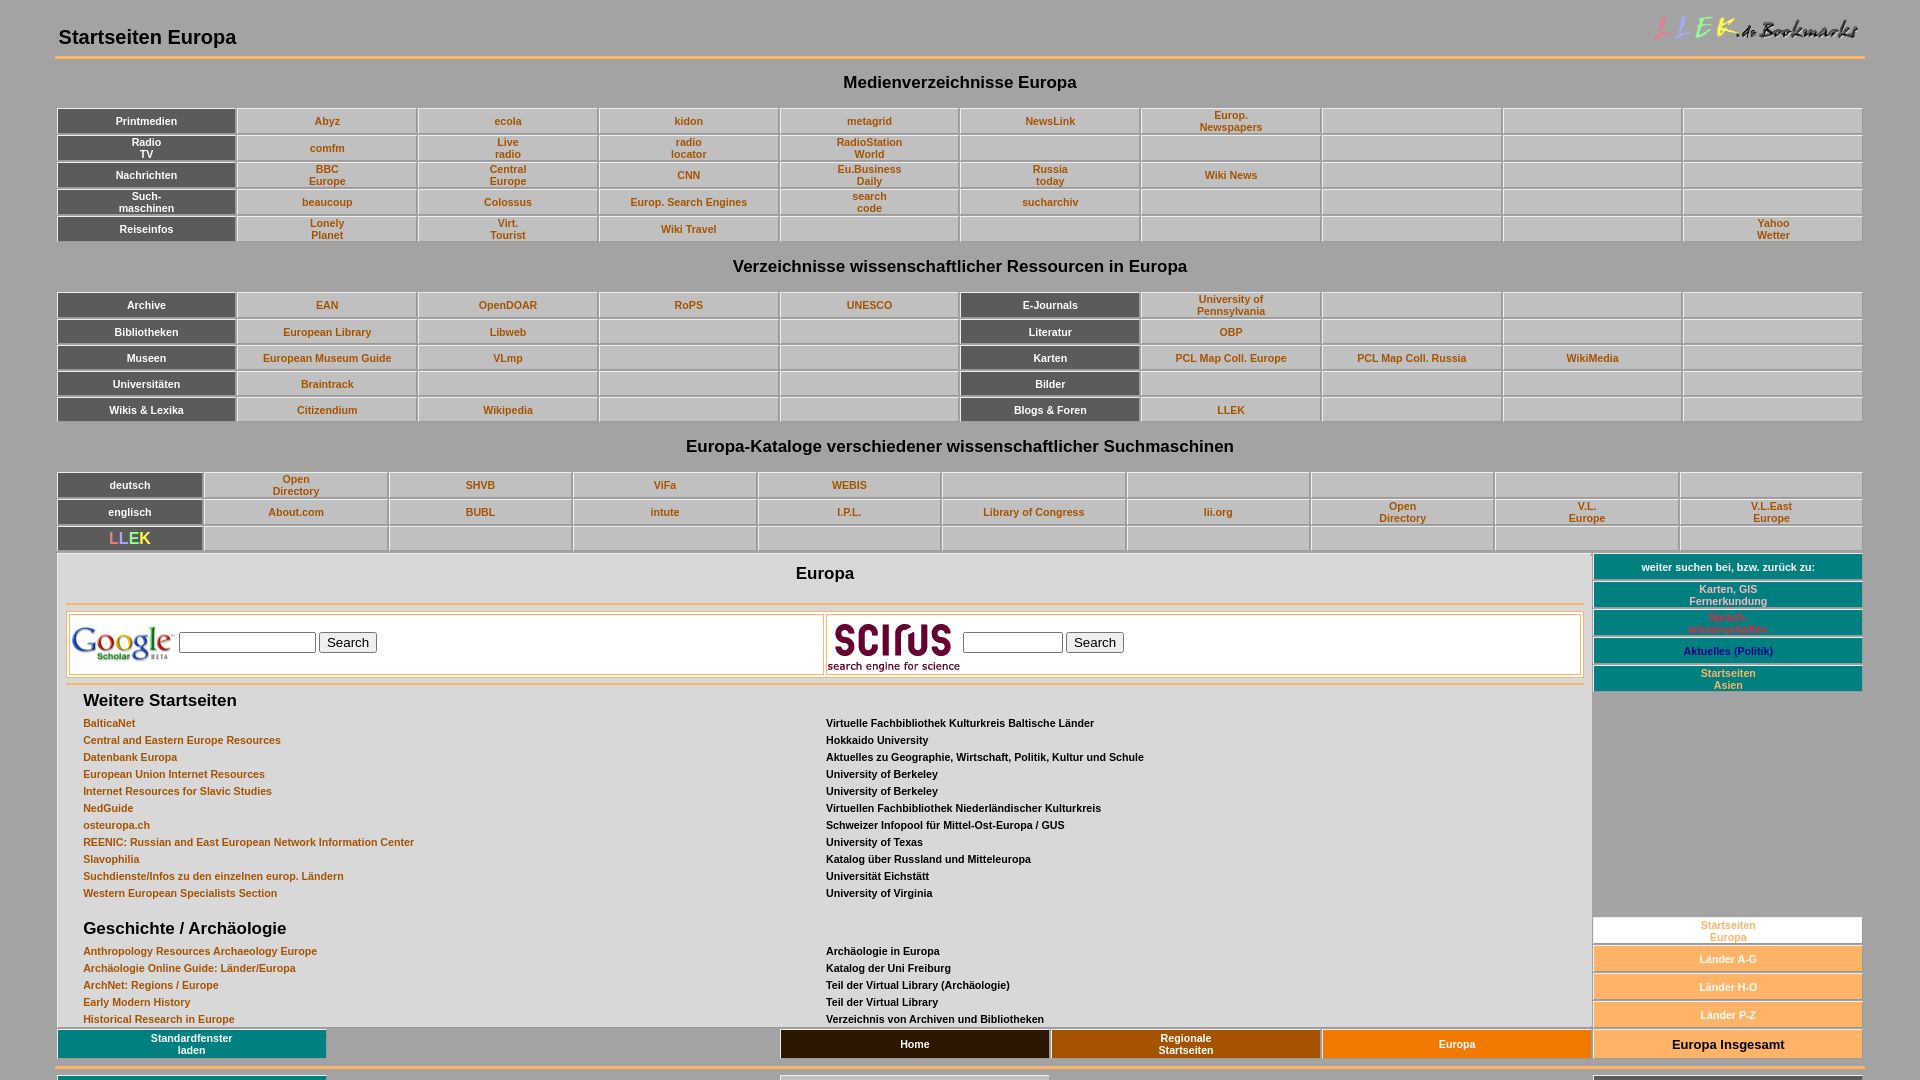
Task: Open the Europ. Search Engines link
Action: click(x=688, y=202)
